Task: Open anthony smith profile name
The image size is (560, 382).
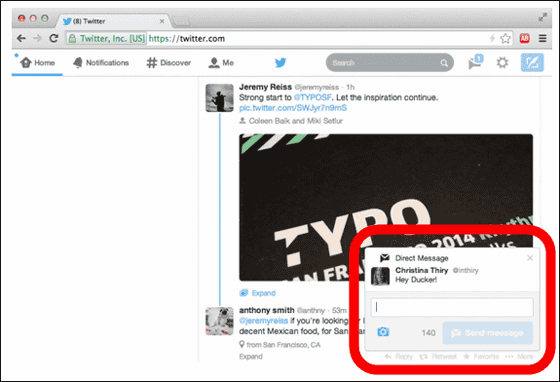Action: (266, 310)
